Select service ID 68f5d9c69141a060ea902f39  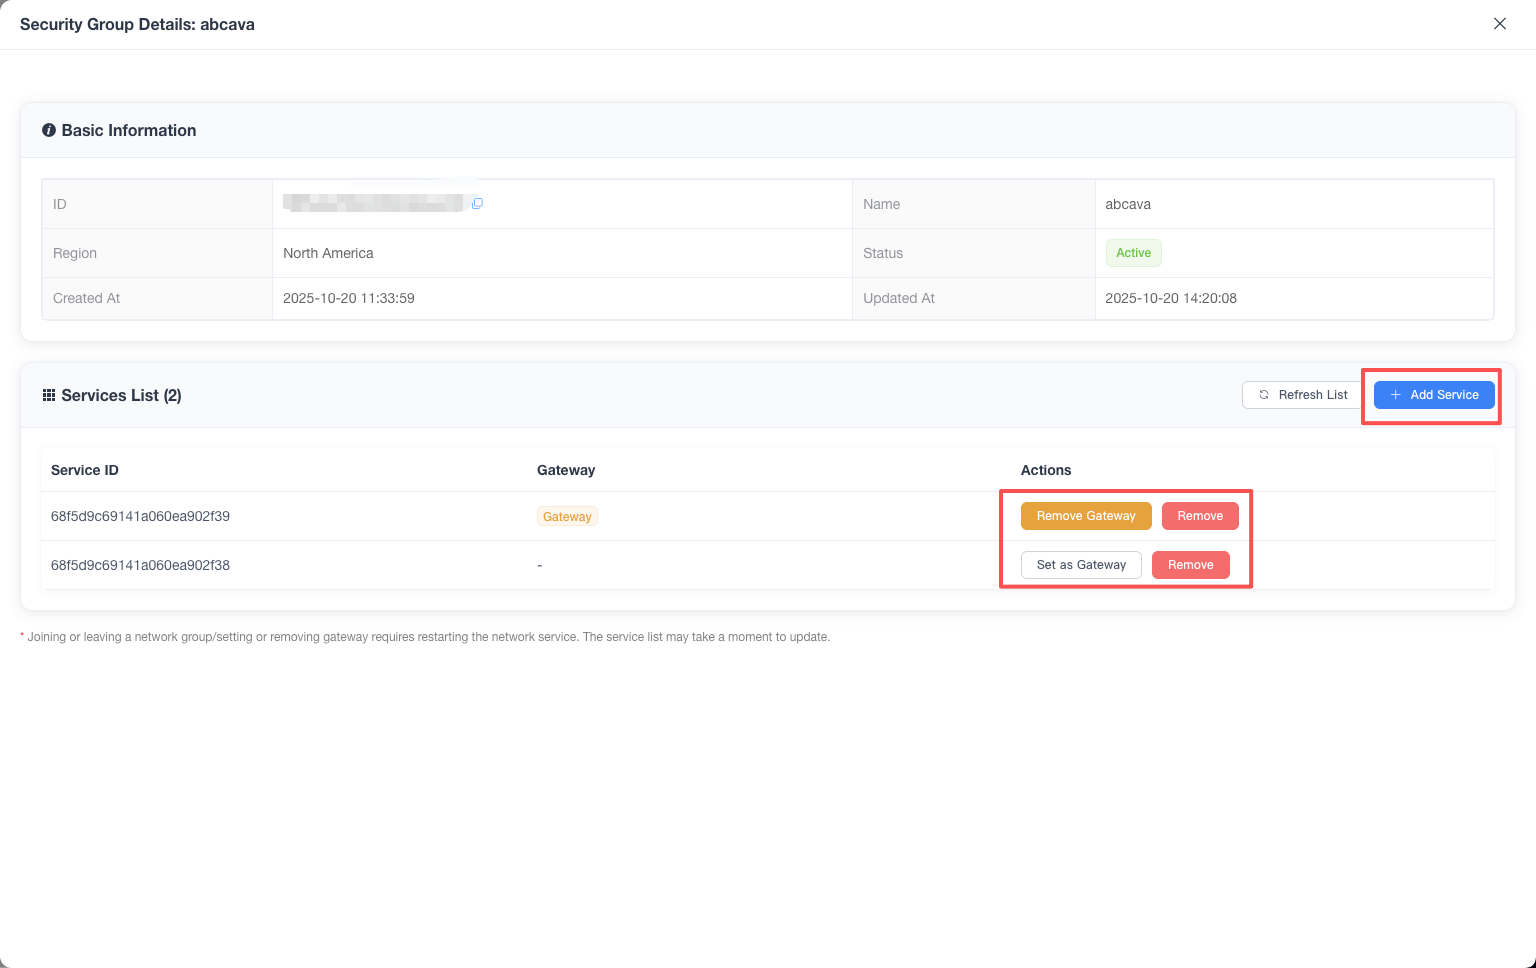click(140, 517)
